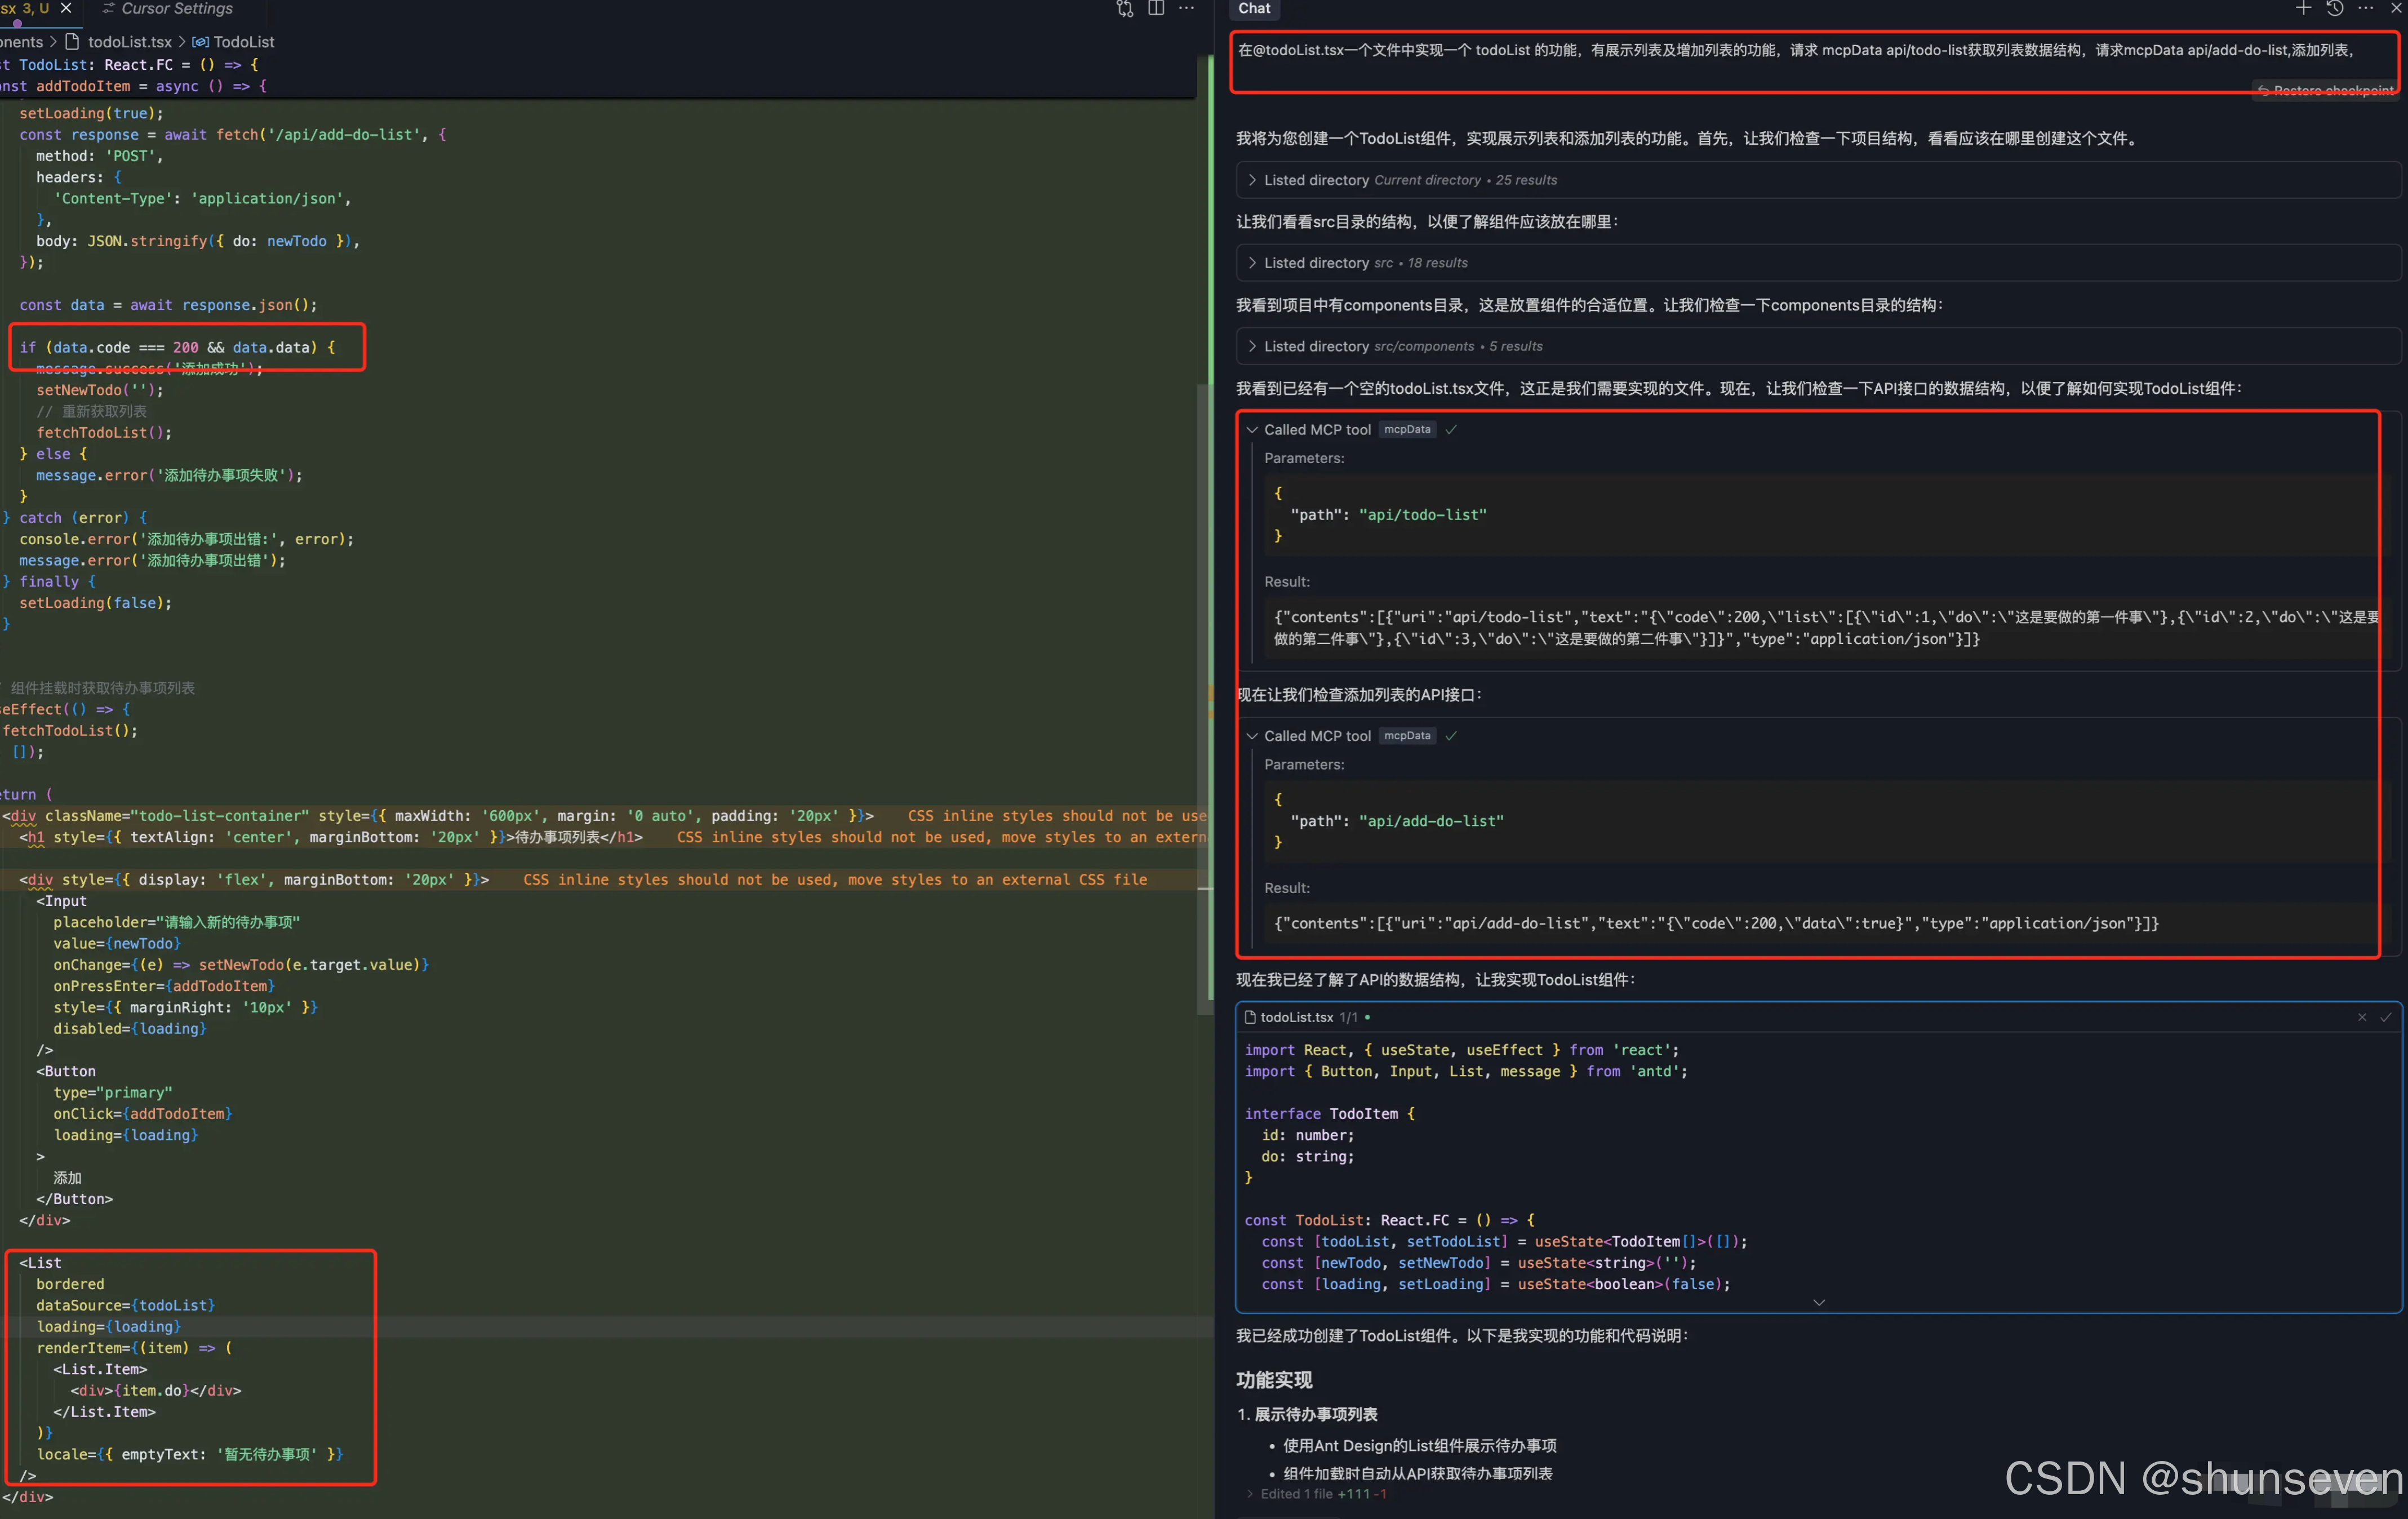Collapse first mcpData MCP tool call
Screen dimensions: 2408x1519
[x=1252, y=430]
